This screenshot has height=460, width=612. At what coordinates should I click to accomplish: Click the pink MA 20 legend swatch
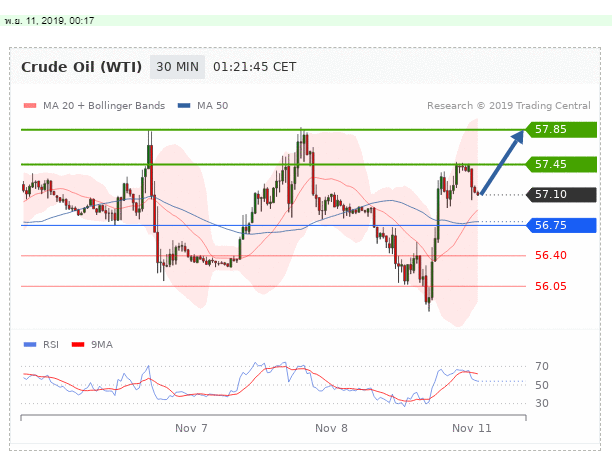(x=30, y=106)
